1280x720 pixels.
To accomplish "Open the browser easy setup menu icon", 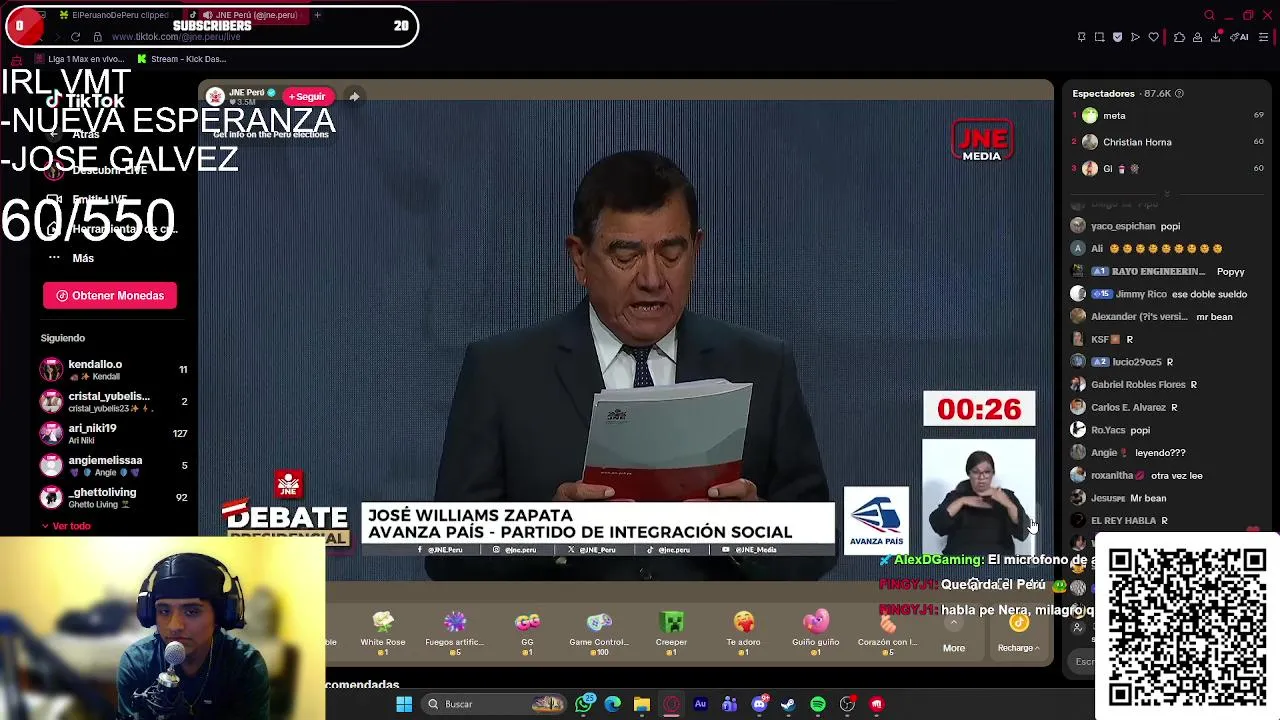I will [x=1264, y=37].
